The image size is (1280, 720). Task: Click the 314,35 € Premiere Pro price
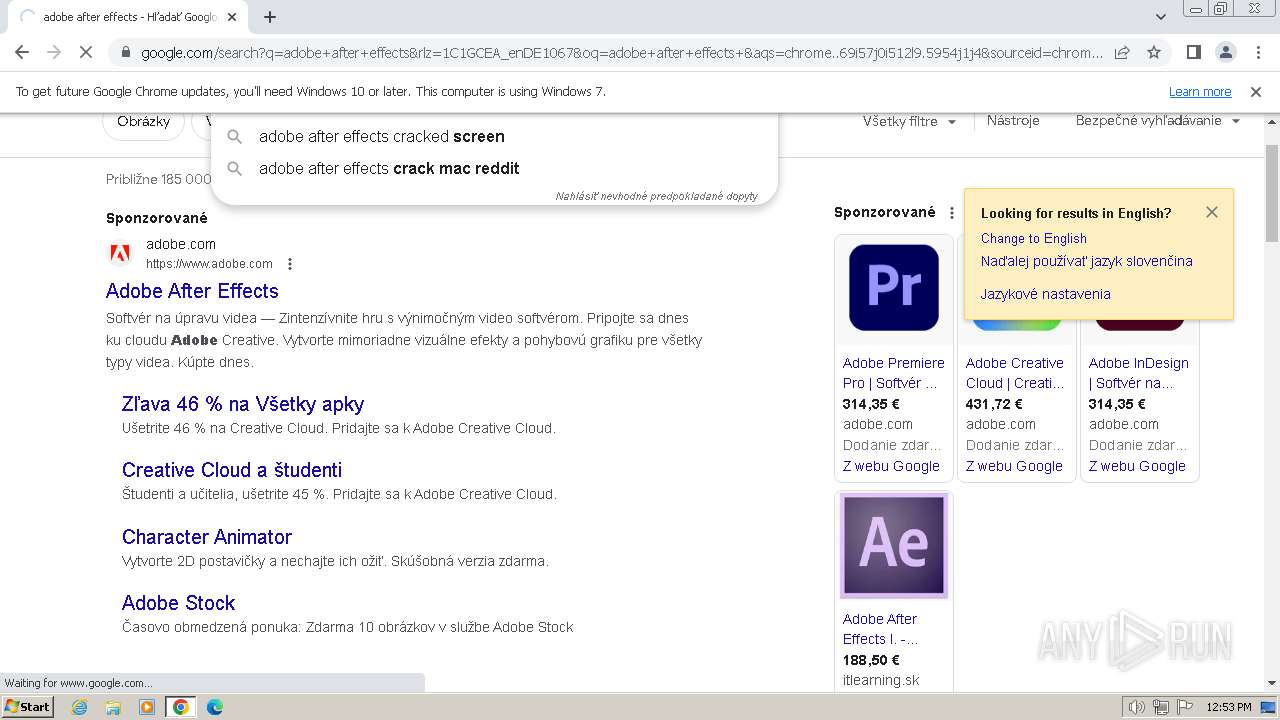871,404
